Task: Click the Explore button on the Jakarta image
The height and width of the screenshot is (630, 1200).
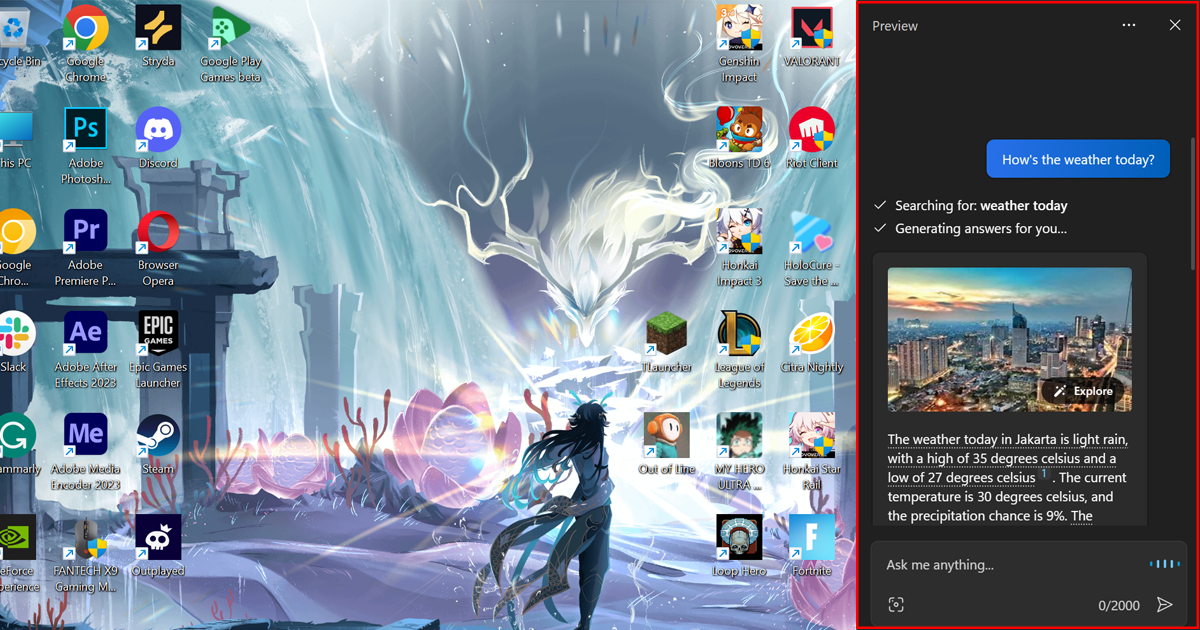Action: (1083, 391)
